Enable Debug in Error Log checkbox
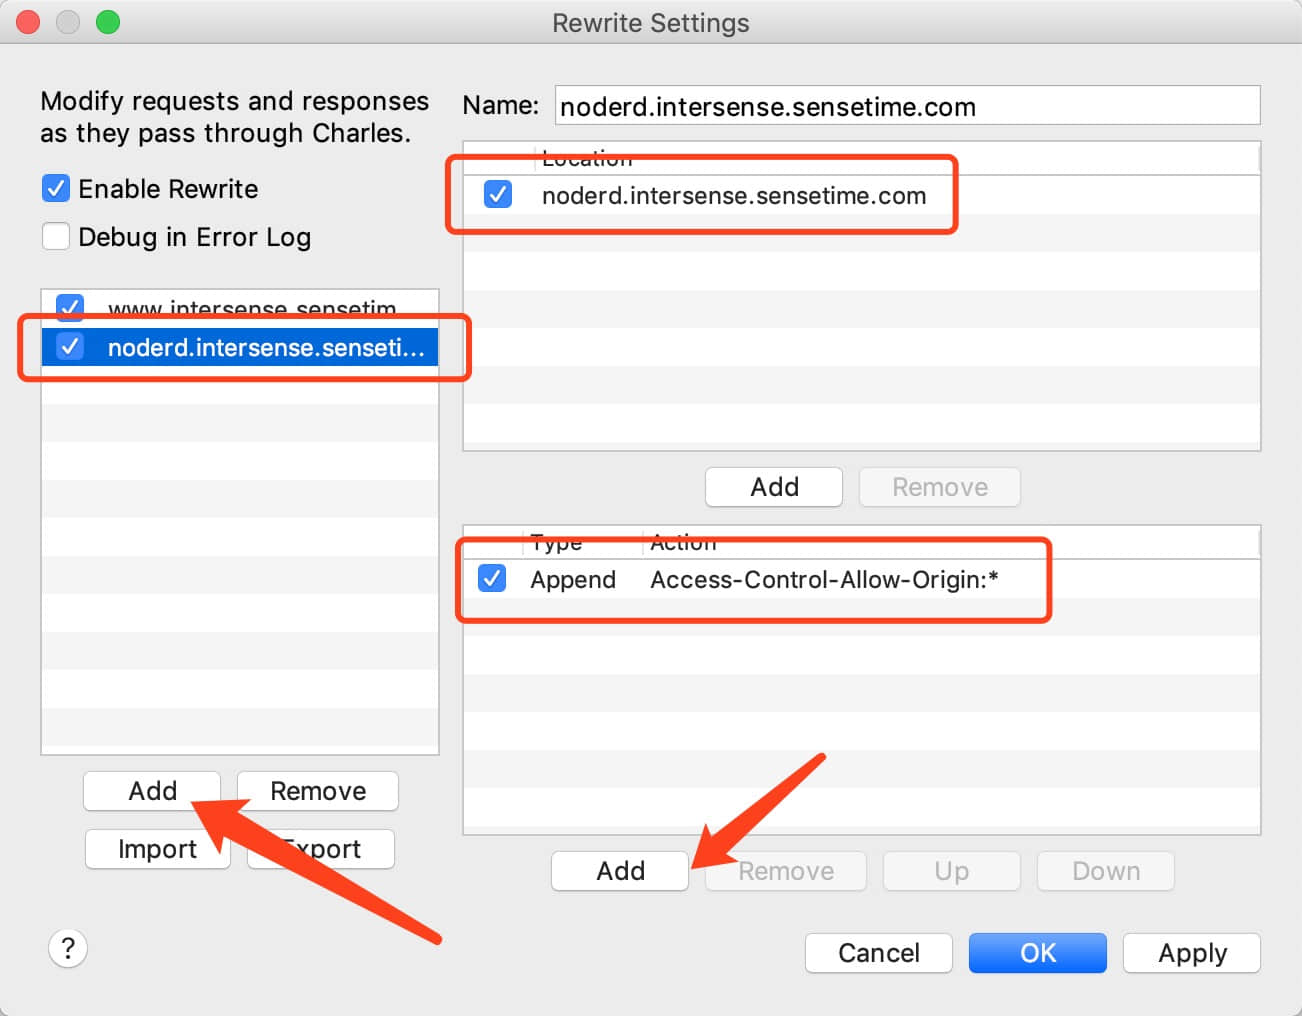 (x=56, y=236)
